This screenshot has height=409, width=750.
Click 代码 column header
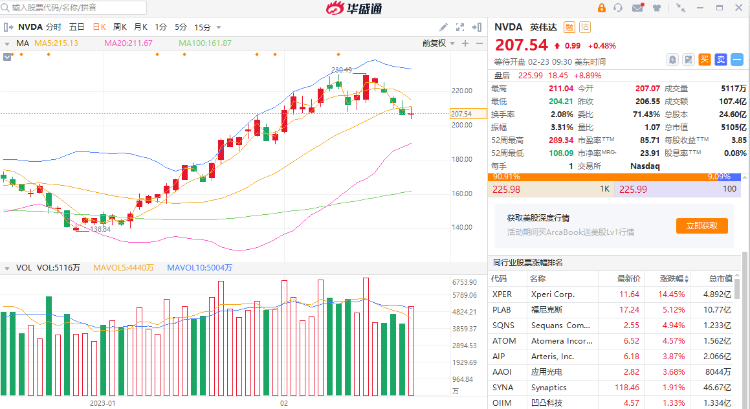point(499,278)
